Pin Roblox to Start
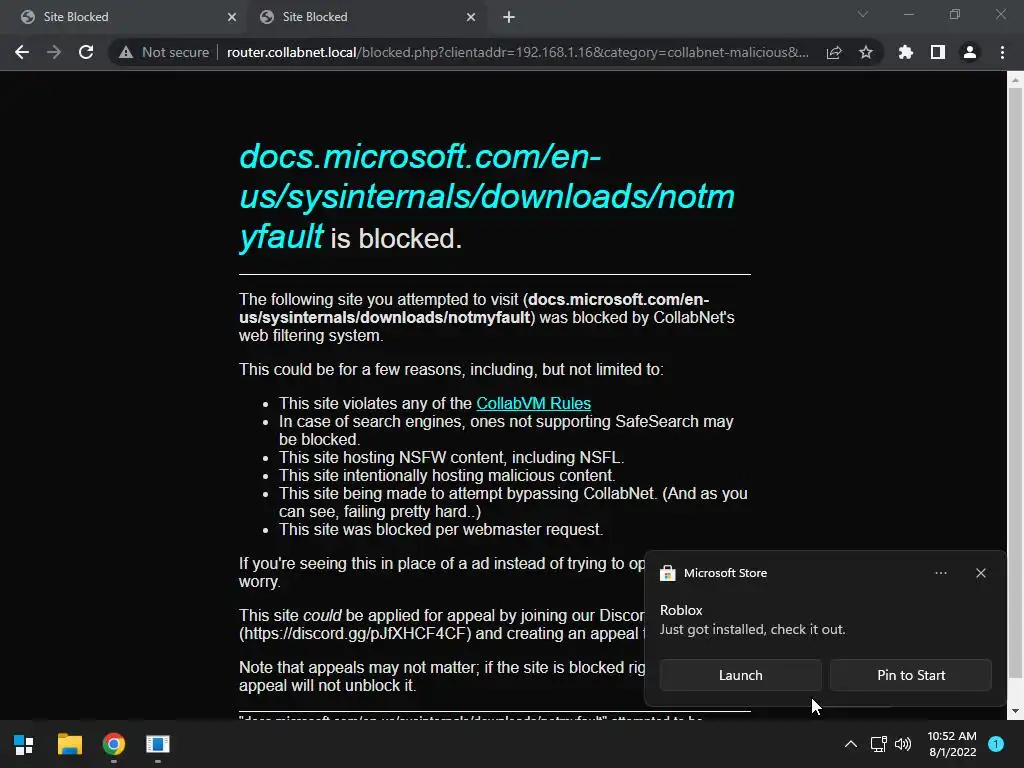The image size is (1024, 768). (x=911, y=675)
